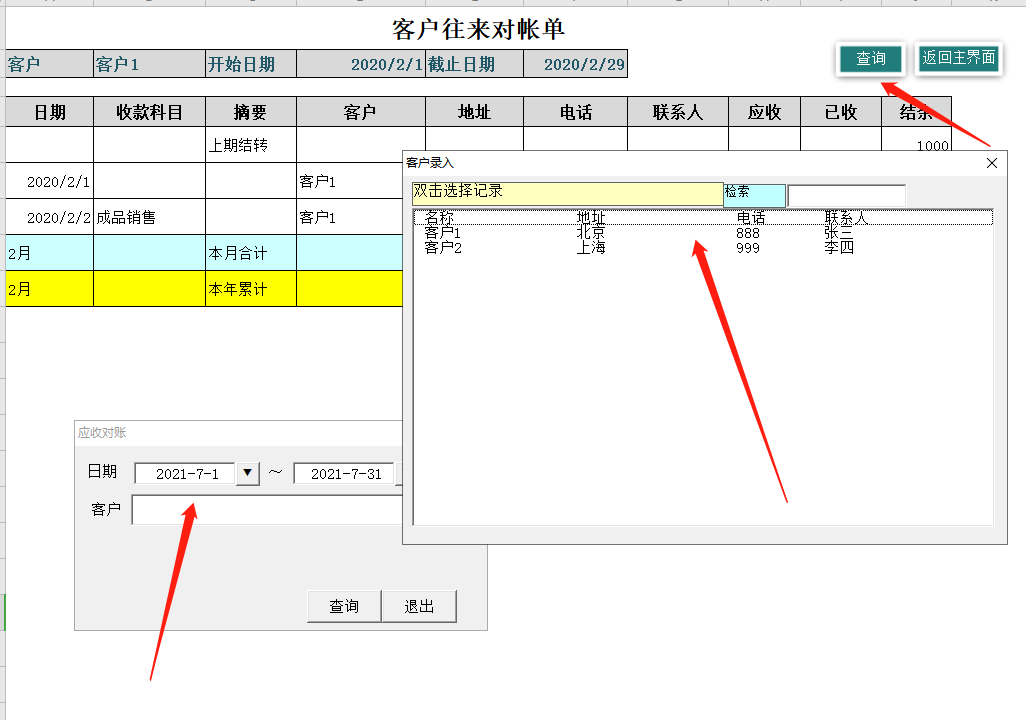This screenshot has height=720, width=1026.
Task: Select the 本月合计 cell
Action: point(251,253)
